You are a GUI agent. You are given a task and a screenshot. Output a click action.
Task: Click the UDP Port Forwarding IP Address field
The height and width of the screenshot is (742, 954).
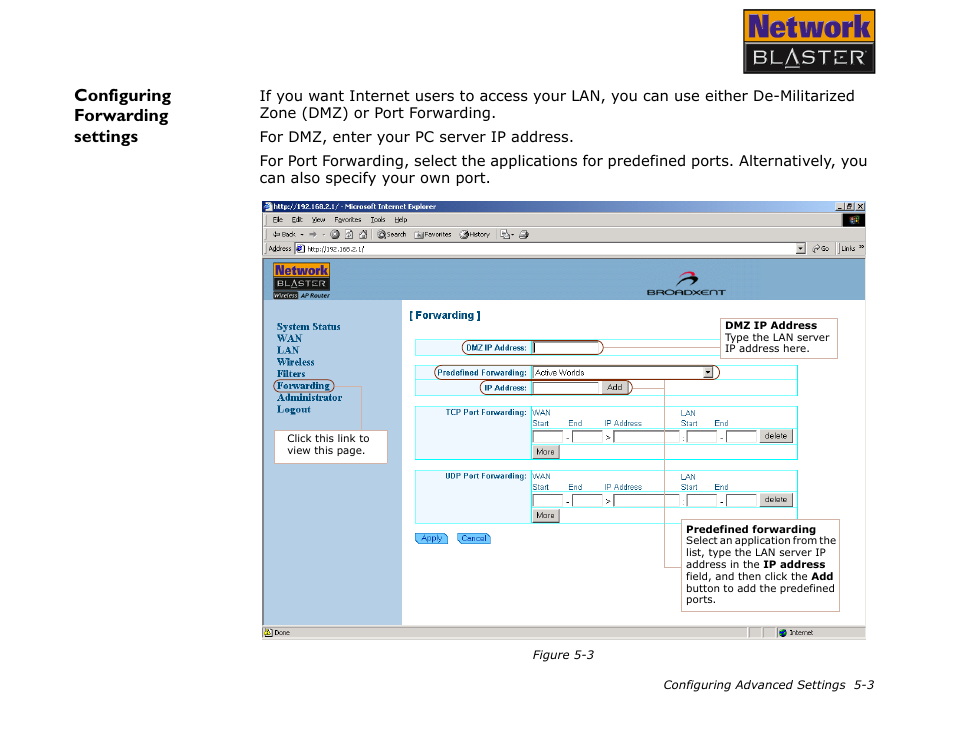tap(646, 501)
